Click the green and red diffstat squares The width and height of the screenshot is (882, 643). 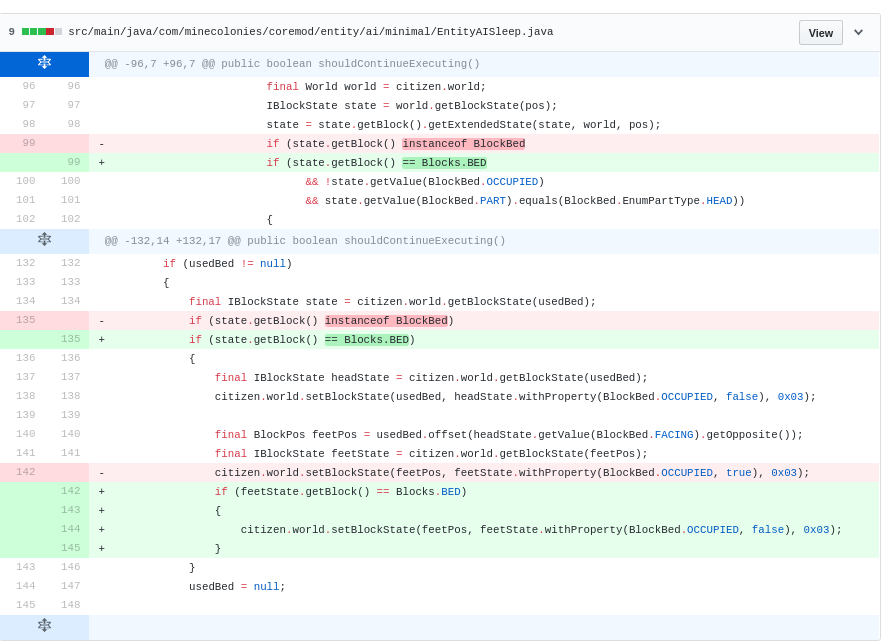42,32
